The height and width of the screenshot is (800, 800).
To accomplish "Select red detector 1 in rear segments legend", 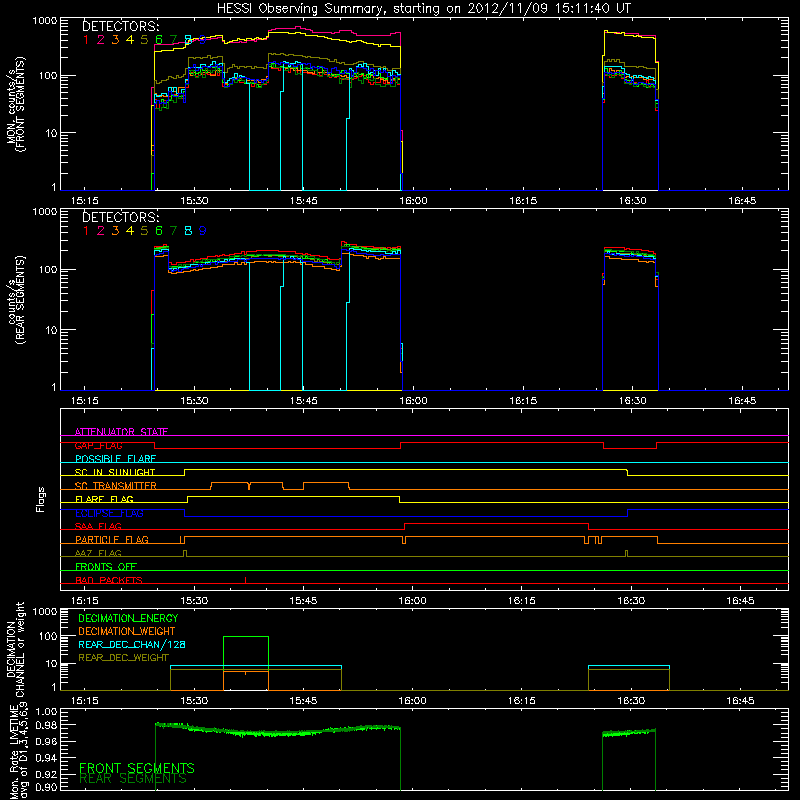I will (x=86, y=231).
